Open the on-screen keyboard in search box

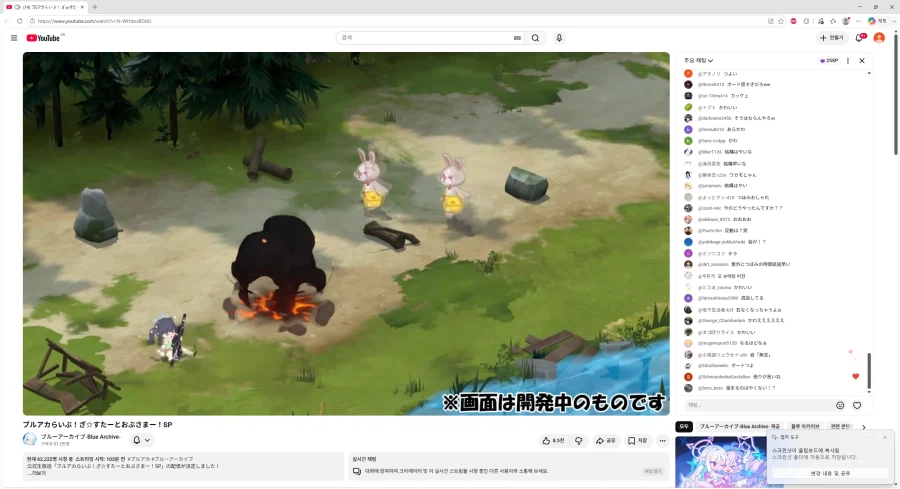coord(517,38)
